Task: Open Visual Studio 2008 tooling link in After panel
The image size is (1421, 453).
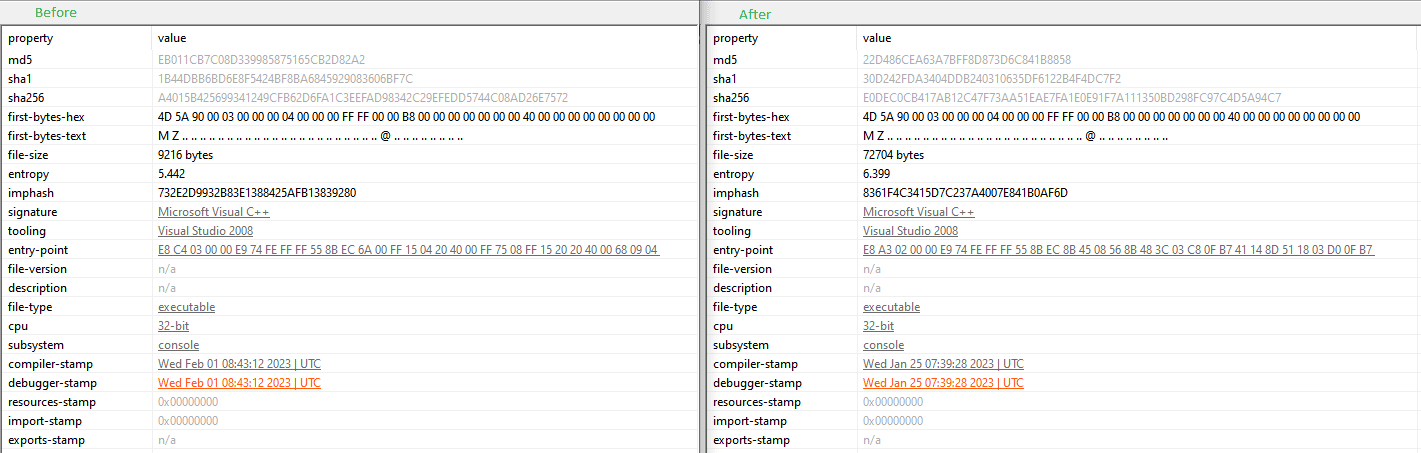Action: [x=912, y=231]
